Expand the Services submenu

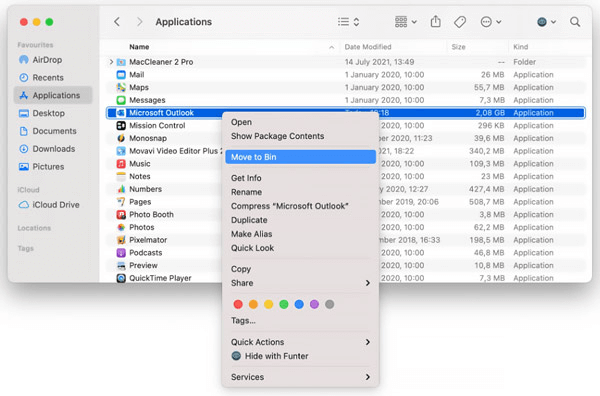click(300, 377)
